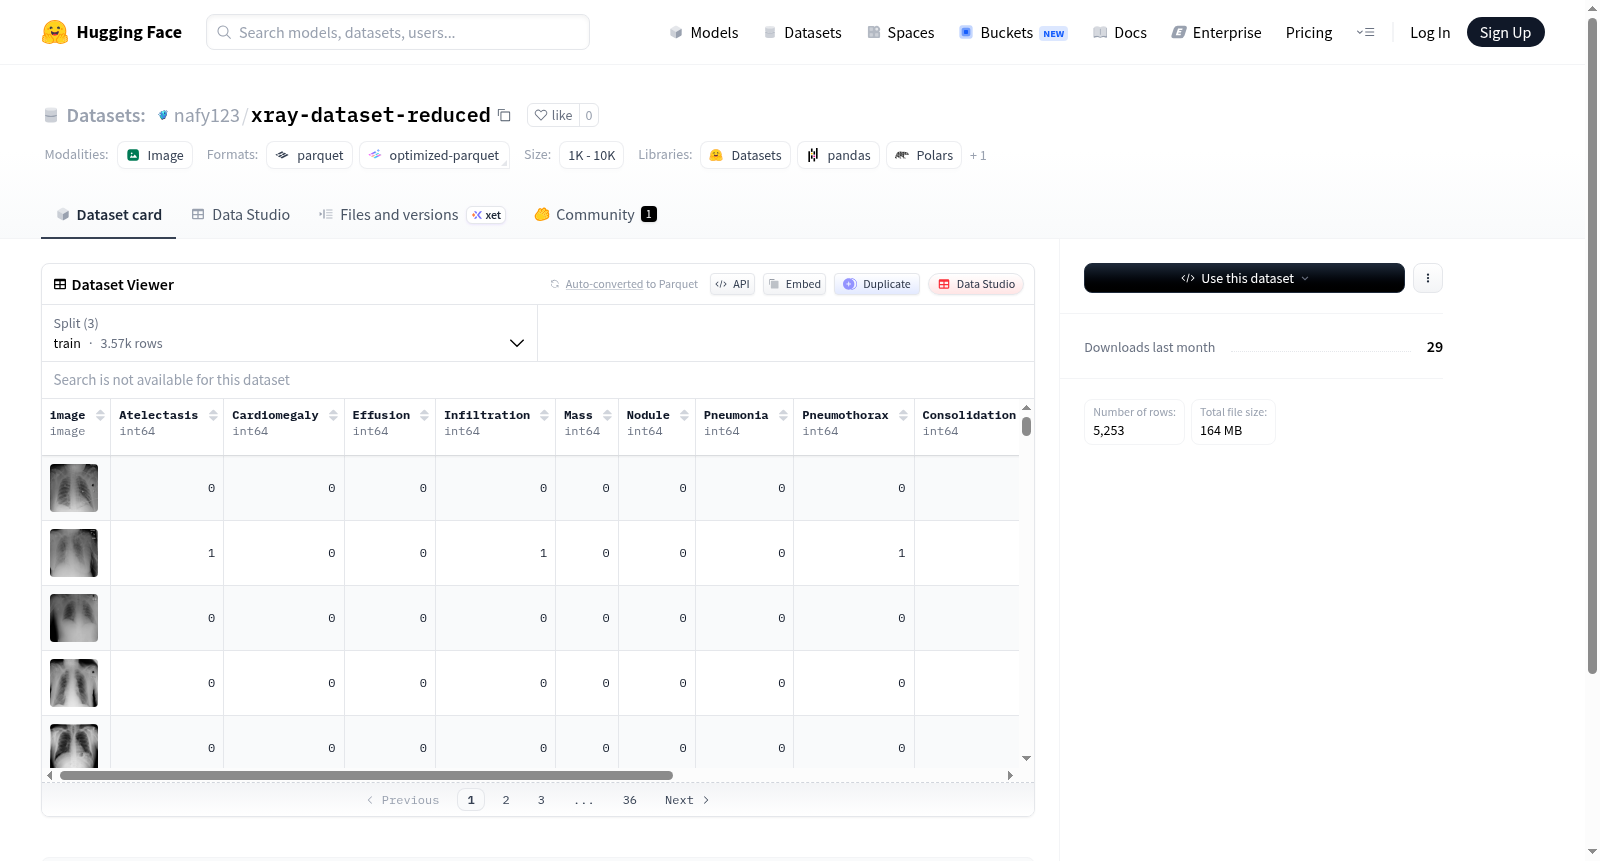Open the second row X-ray thumbnail

pos(74,553)
